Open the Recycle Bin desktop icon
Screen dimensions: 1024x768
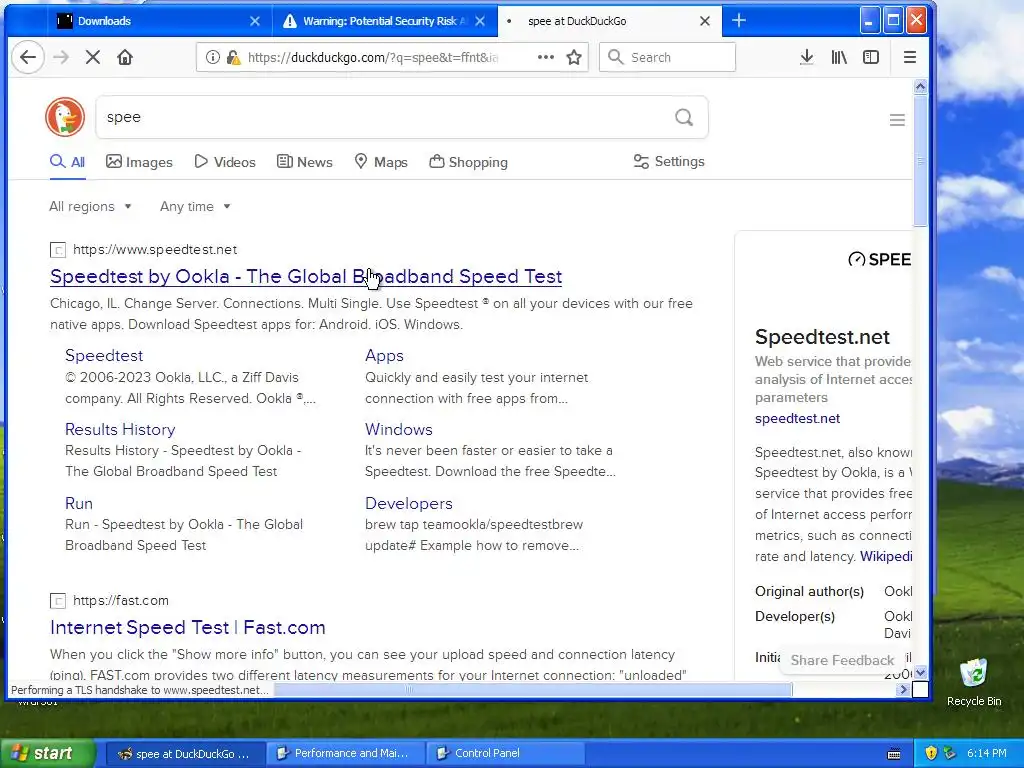(974, 683)
